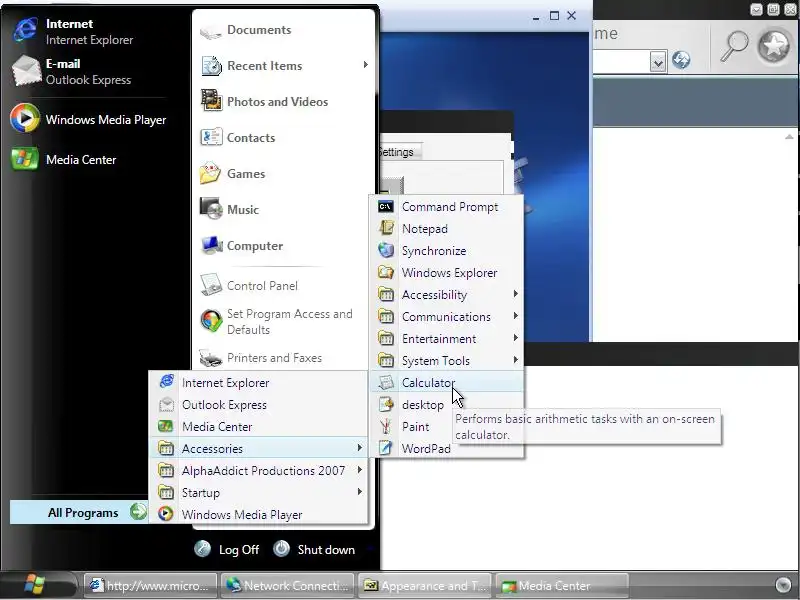Viewport: 800px width, 600px height.
Task: Open the Games folder
Action: pos(233,174)
